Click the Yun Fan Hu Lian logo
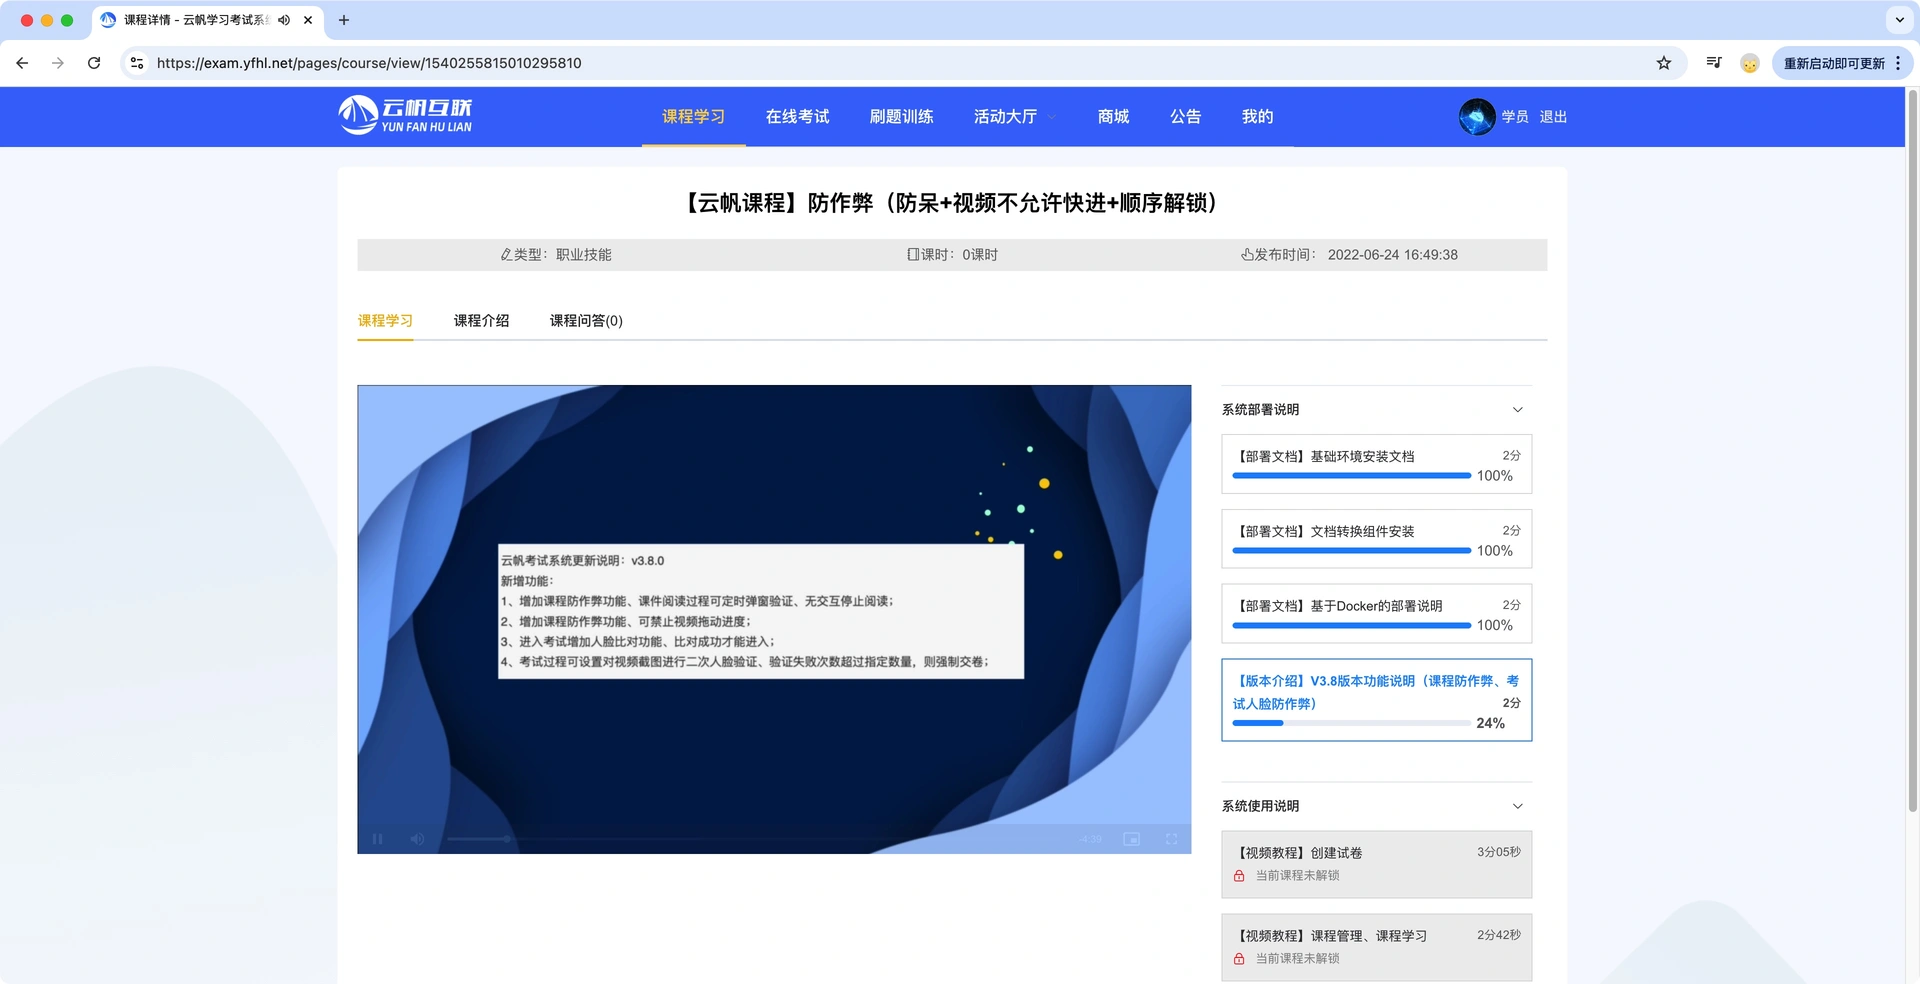Image resolution: width=1920 pixels, height=984 pixels. 405,116
